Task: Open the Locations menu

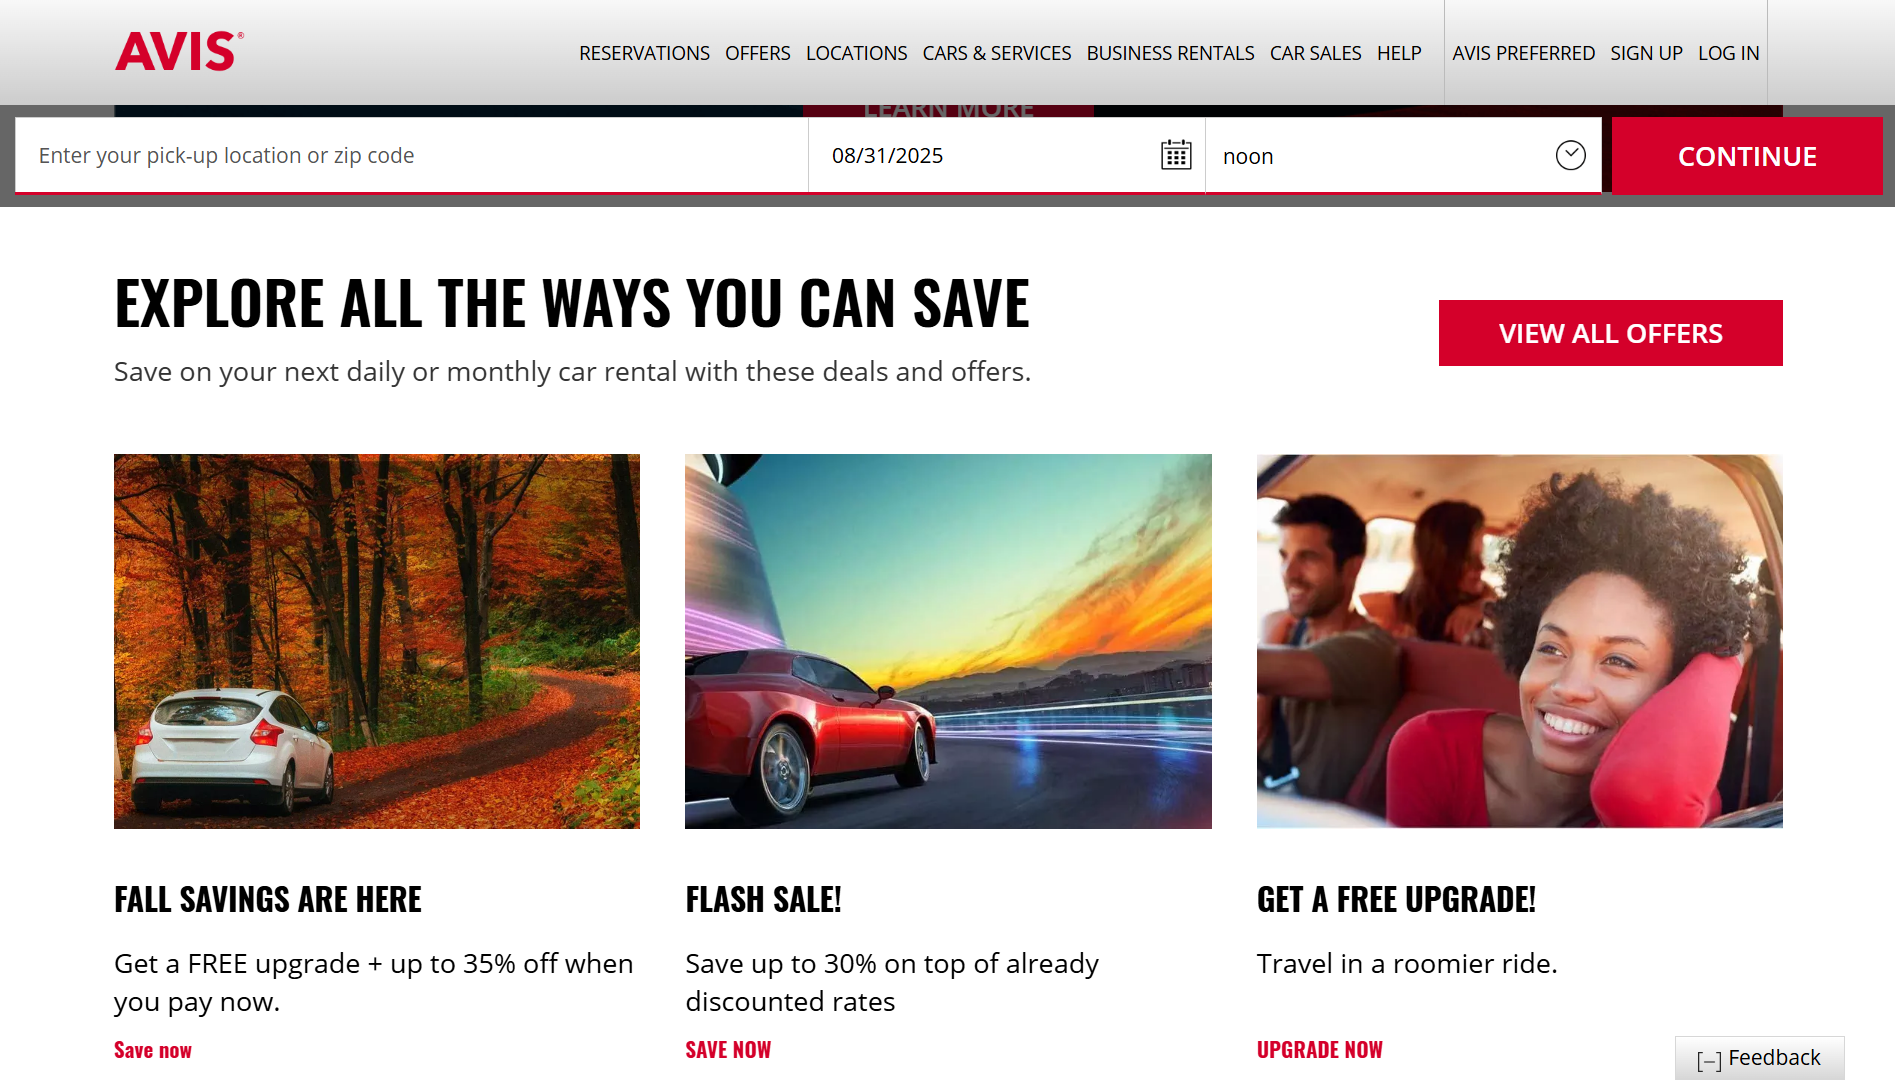Action: [x=856, y=53]
